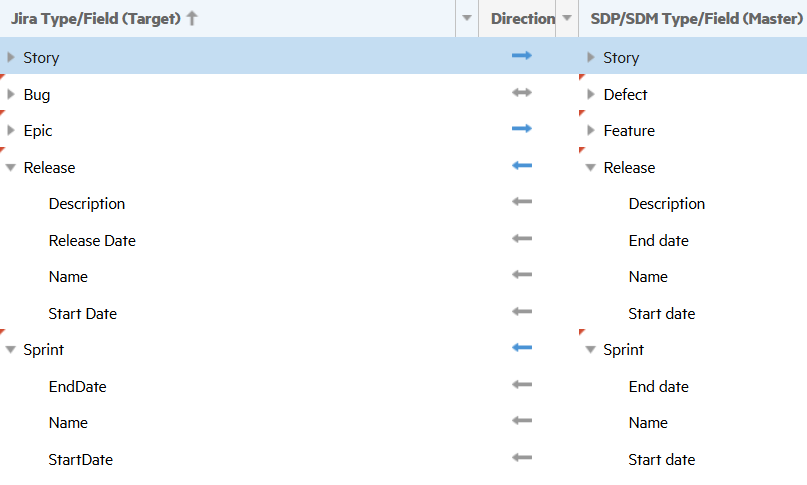Screen dimensions: 807x485
Task: Select the Description field under Jira Release
Action: [x=87, y=204]
